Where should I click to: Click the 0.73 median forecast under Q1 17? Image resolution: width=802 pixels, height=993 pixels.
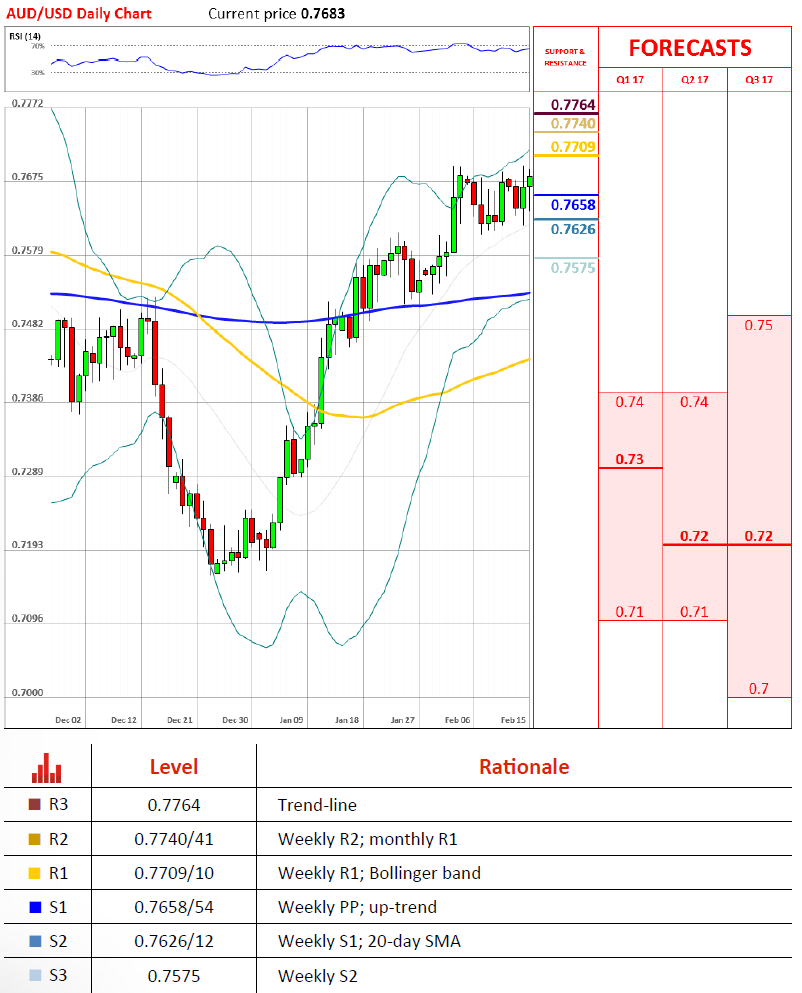click(x=630, y=459)
